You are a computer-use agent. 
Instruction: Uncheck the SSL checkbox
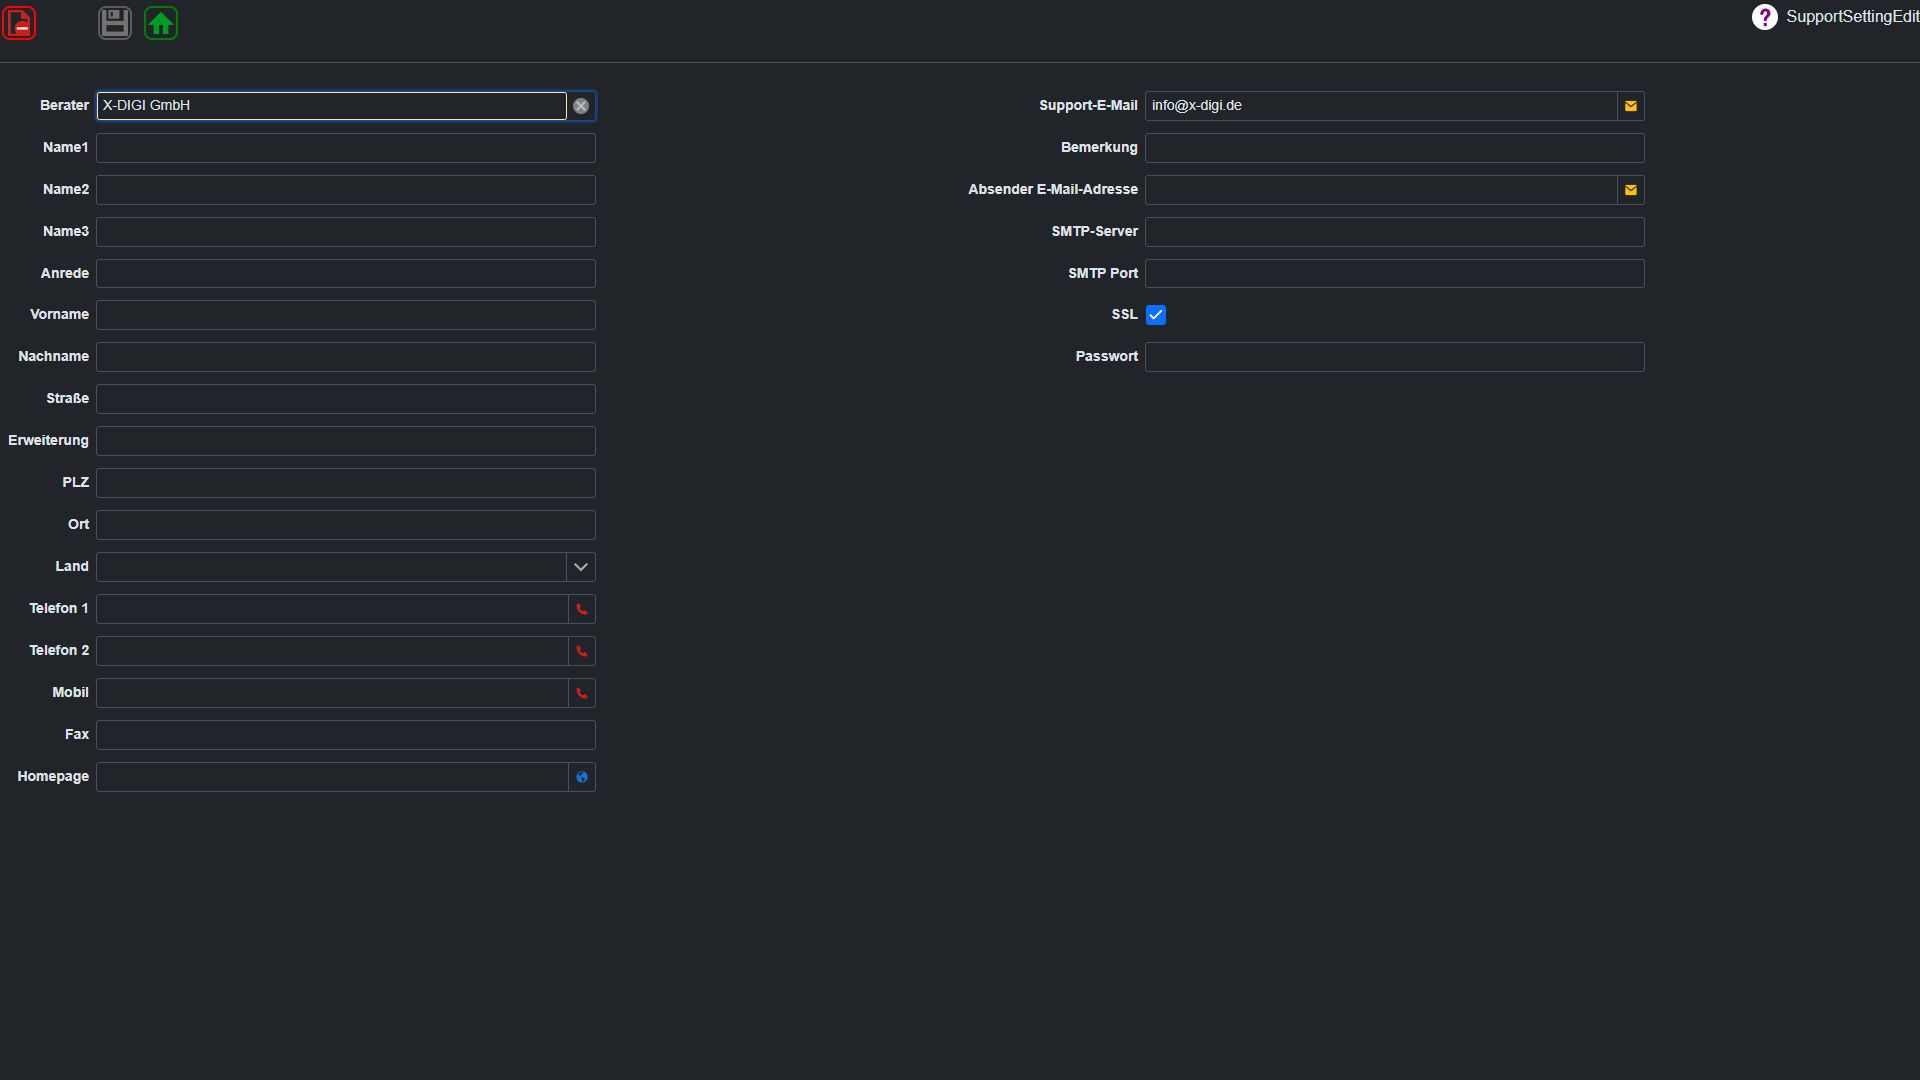pyautogui.click(x=1156, y=315)
